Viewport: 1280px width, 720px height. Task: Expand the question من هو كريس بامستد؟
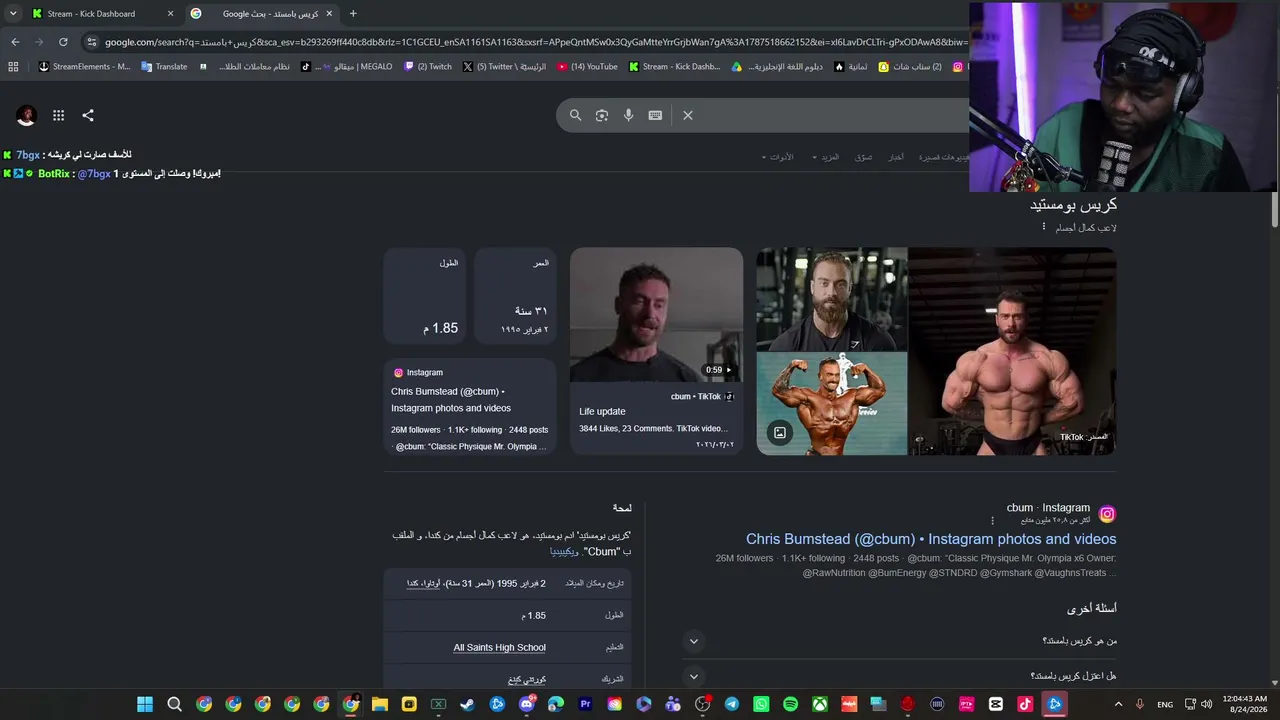[900, 641]
